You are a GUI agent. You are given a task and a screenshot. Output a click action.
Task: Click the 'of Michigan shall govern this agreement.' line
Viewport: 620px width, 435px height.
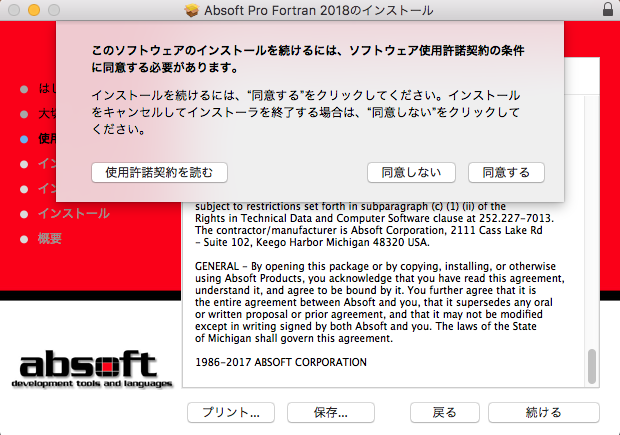pyautogui.click(x=294, y=339)
